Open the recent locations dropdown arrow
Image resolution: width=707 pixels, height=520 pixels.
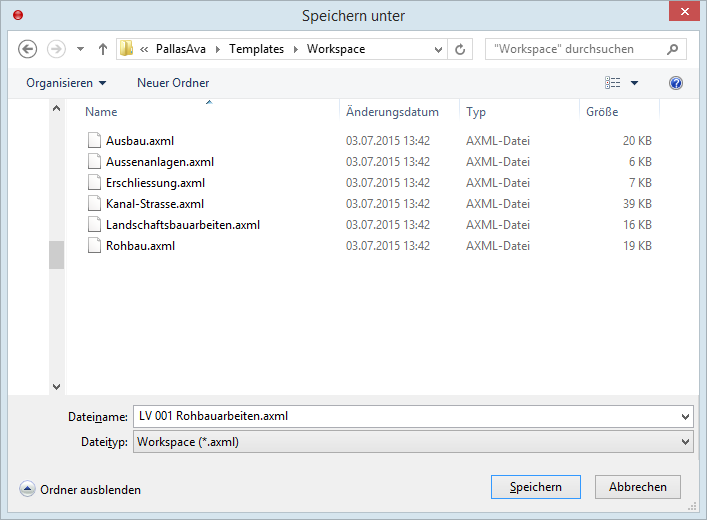pyautogui.click(x=80, y=49)
